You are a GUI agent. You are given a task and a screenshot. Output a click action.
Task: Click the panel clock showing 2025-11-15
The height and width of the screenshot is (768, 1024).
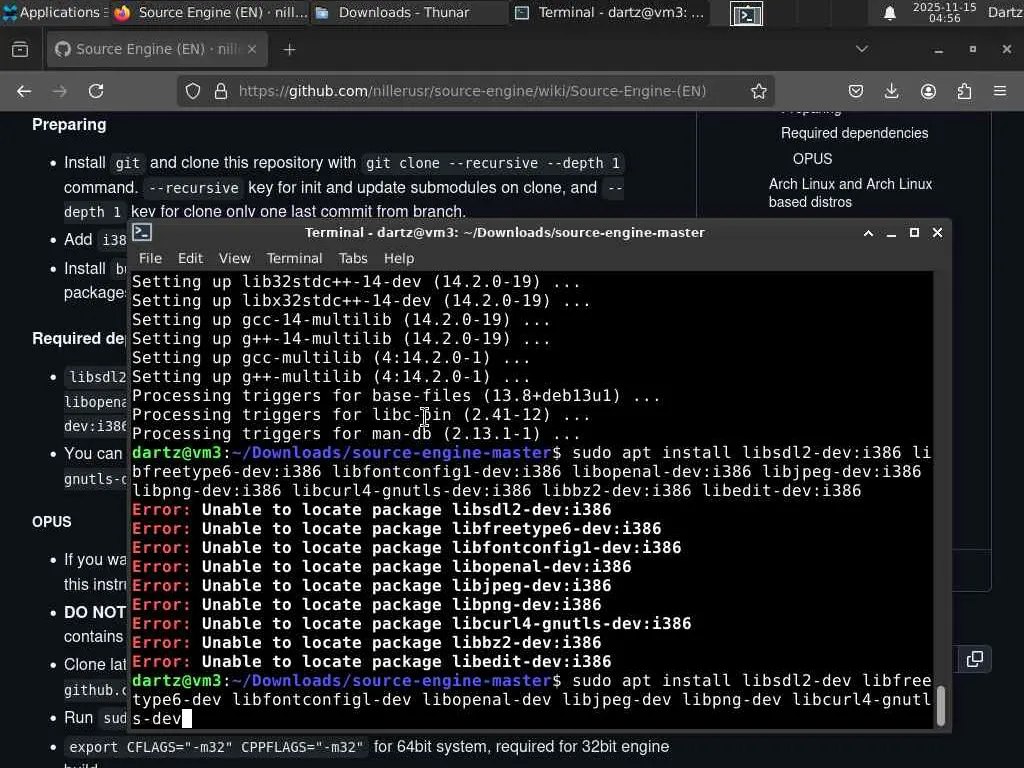point(944,12)
